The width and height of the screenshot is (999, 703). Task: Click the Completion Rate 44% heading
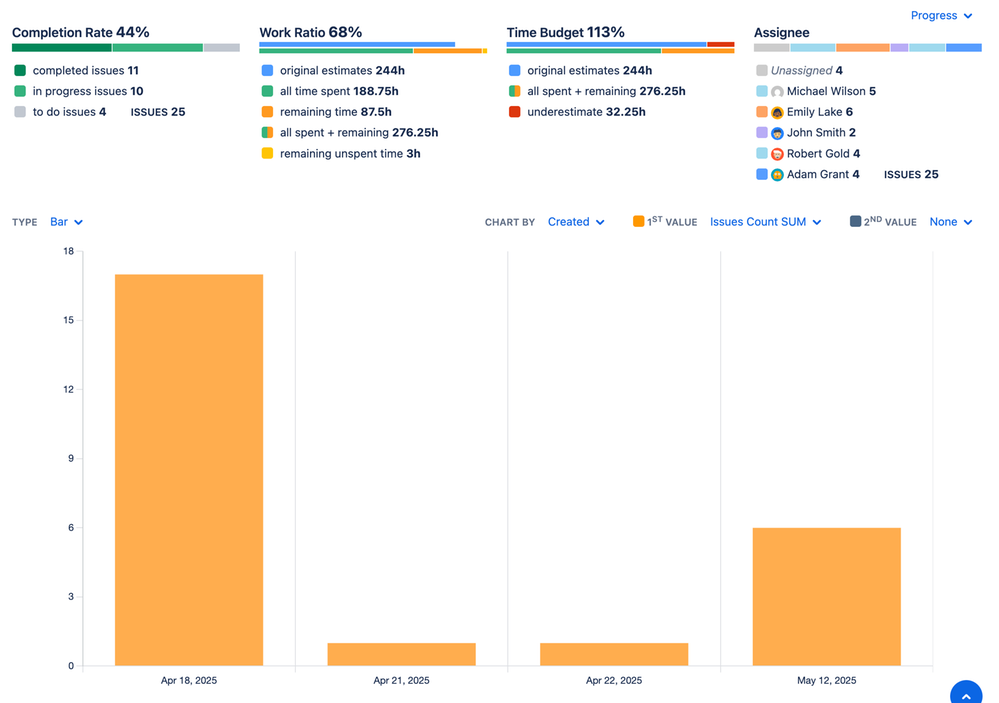click(x=80, y=33)
